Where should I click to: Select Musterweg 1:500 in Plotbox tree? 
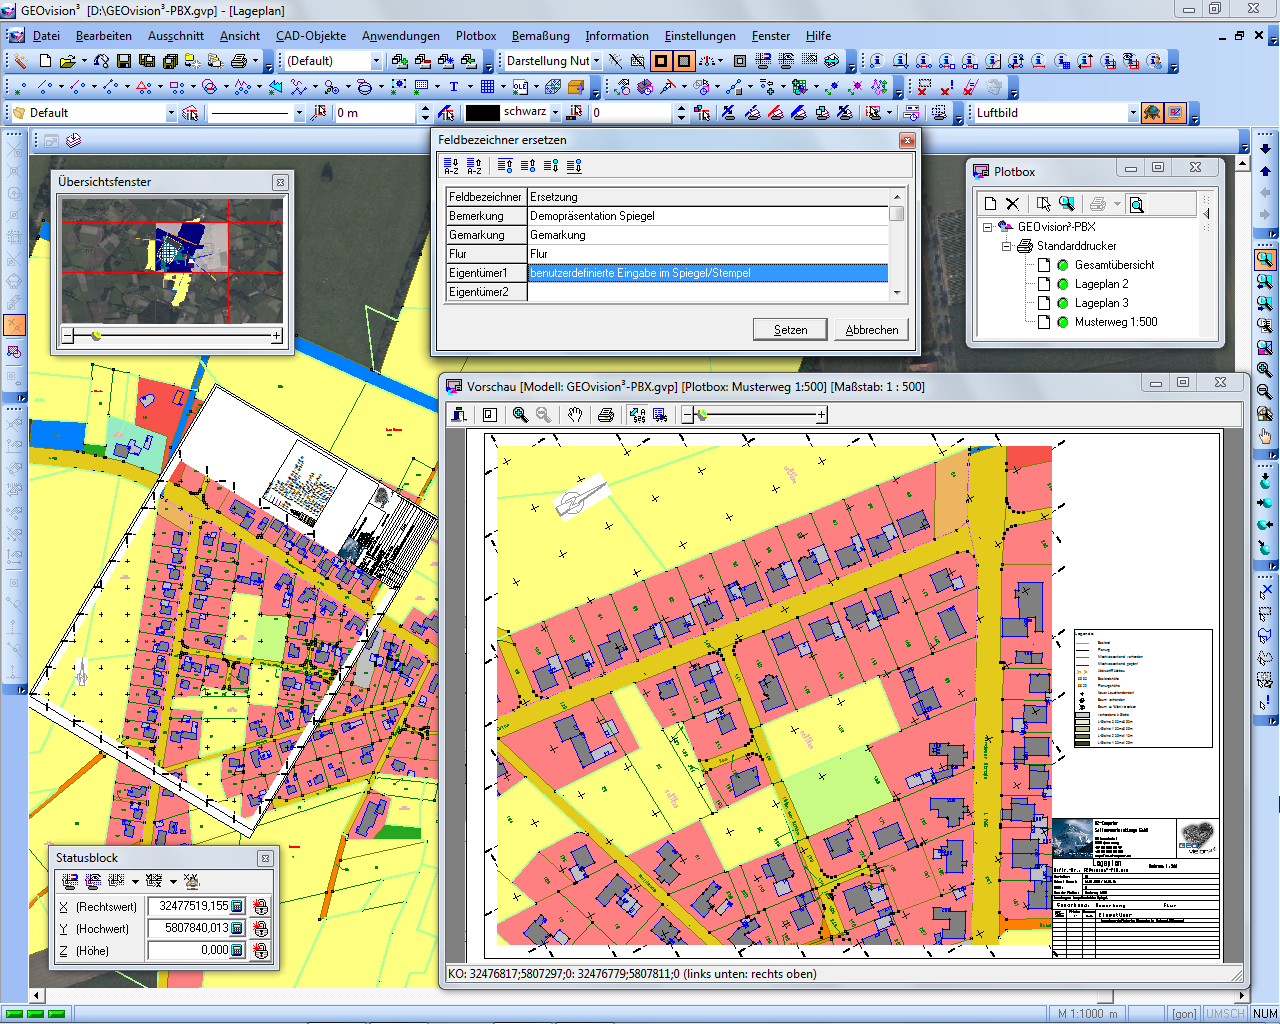point(1116,322)
